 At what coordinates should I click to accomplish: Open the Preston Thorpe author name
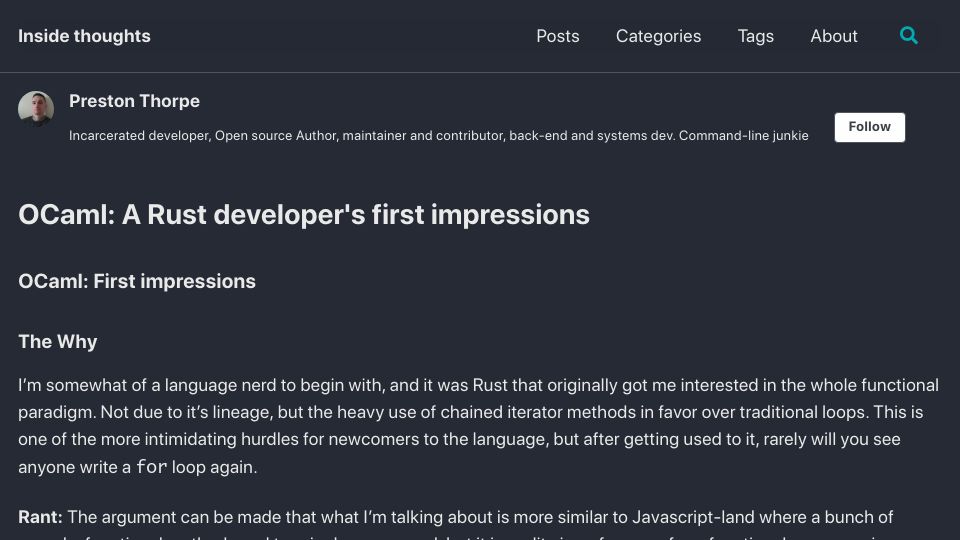(135, 101)
